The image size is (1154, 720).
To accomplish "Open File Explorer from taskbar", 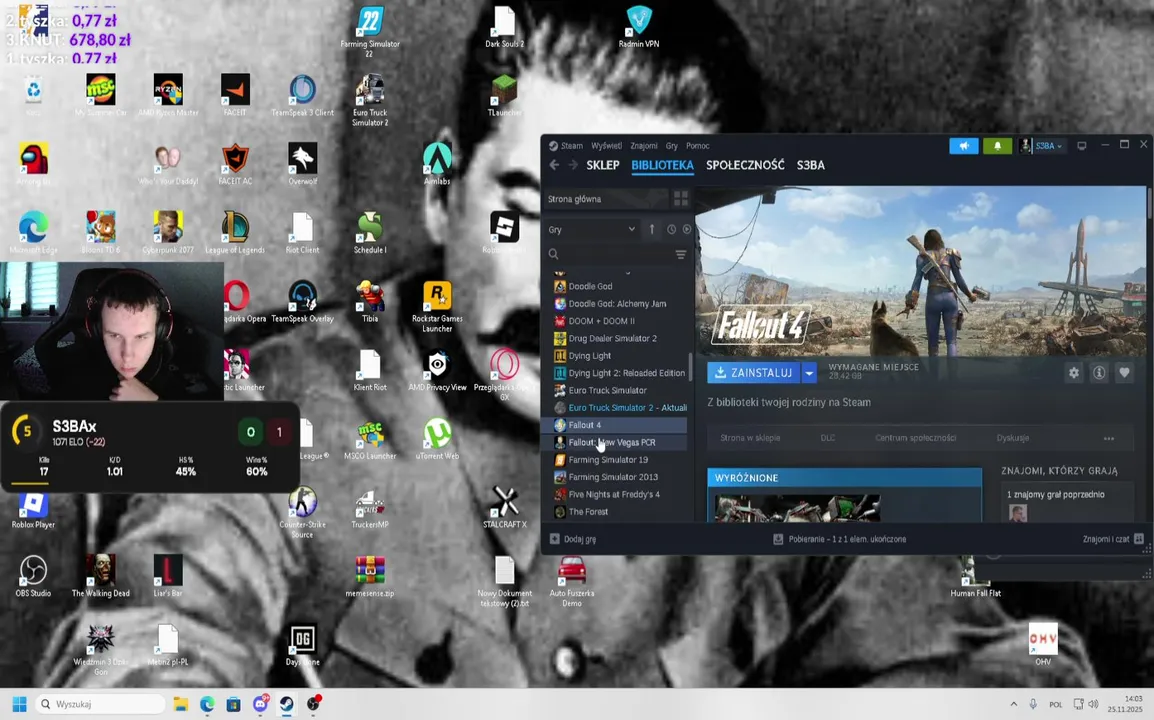I will (x=180, y=705).
